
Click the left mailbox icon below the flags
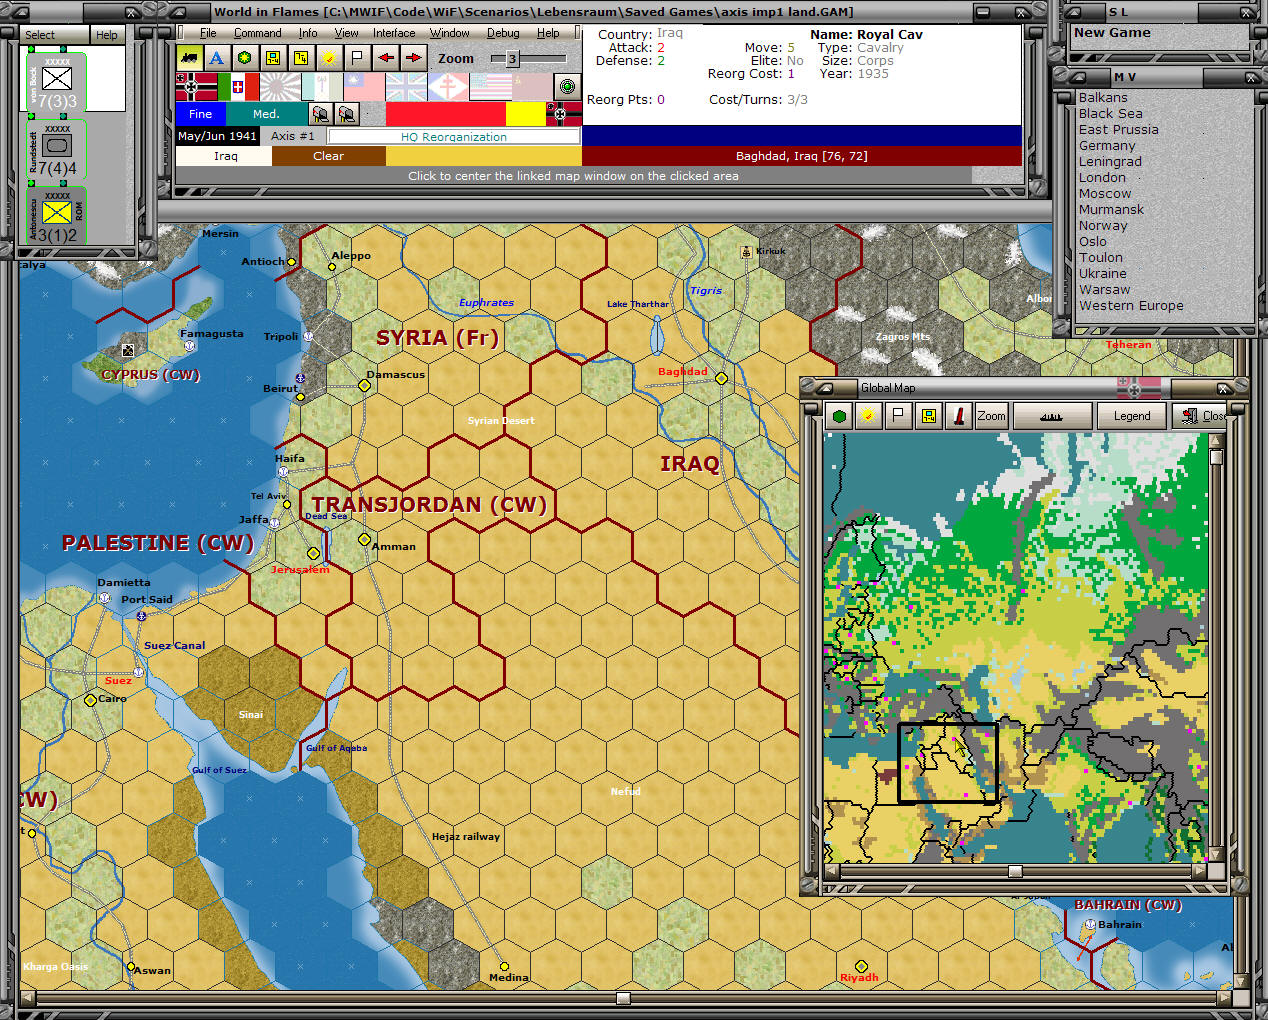coord(320,114)
